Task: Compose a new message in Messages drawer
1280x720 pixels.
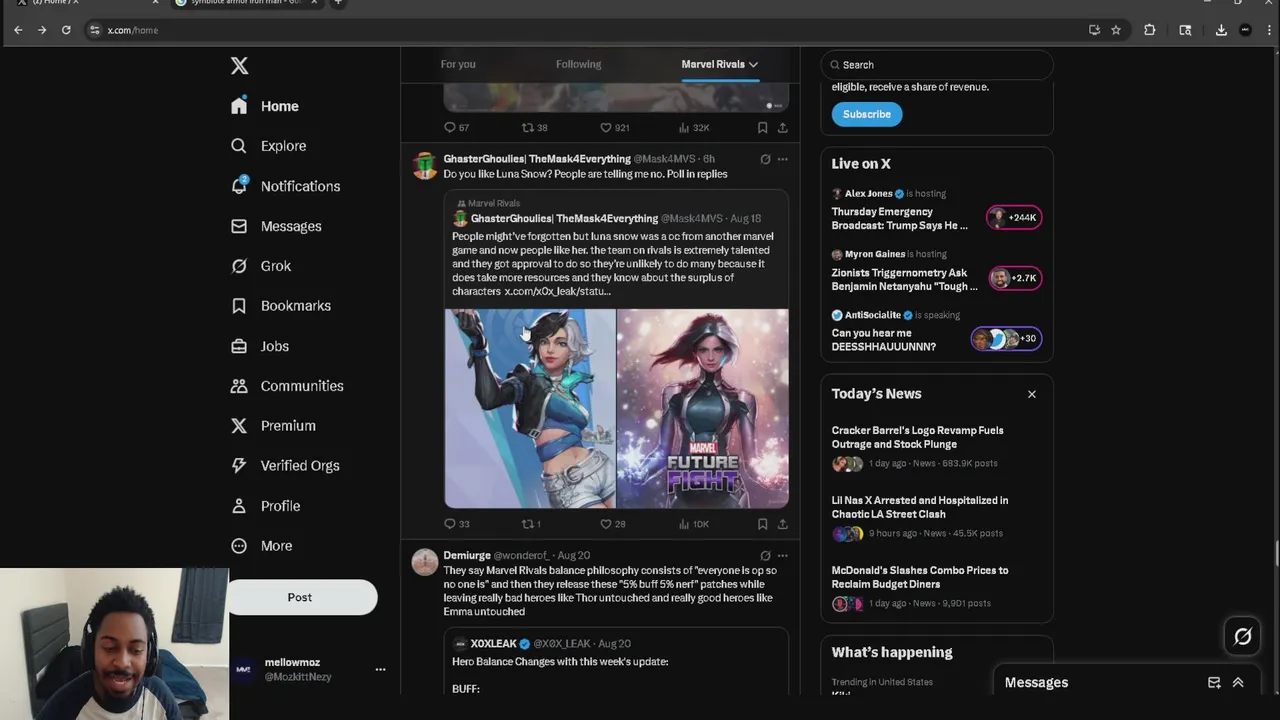Action: click(1214, 683)
